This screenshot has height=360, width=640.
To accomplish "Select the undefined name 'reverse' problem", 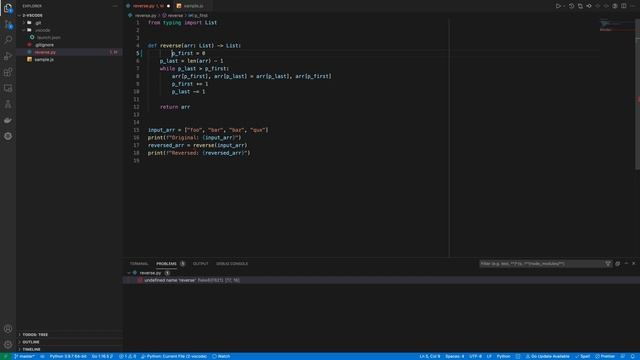I will point(381,280).
